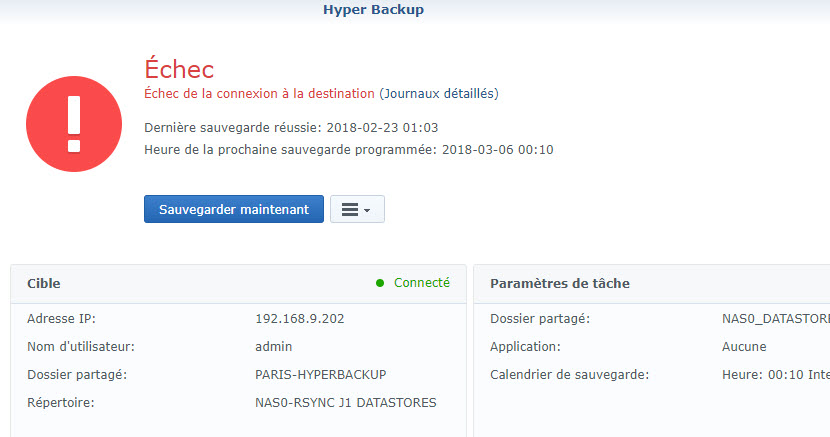This screenshot has height=437, width=830.
Task: Click the red failure alert icon
Action: pos(74,124)
